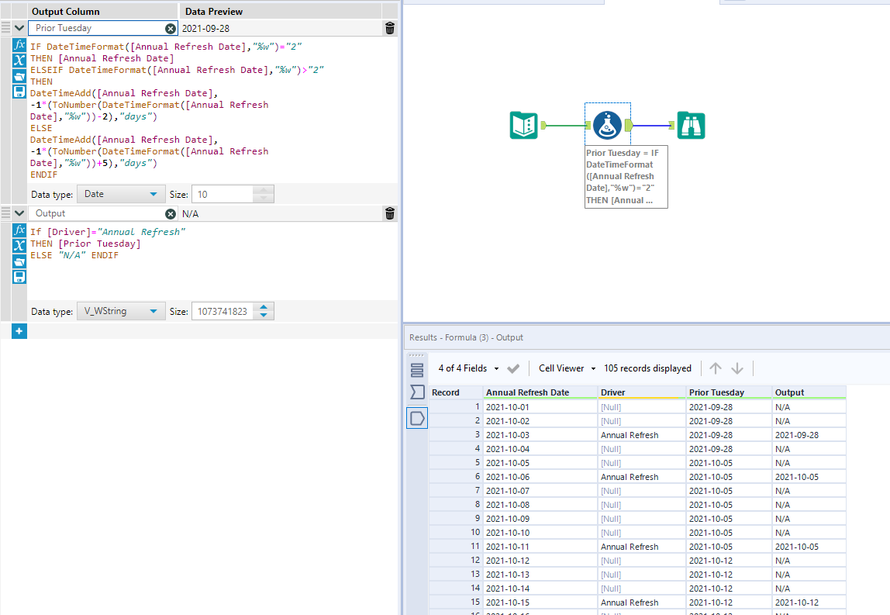Add a new expression with plus button
This screenshot has height=615, width=890.
pyautogui.click(x=19, y=331)
